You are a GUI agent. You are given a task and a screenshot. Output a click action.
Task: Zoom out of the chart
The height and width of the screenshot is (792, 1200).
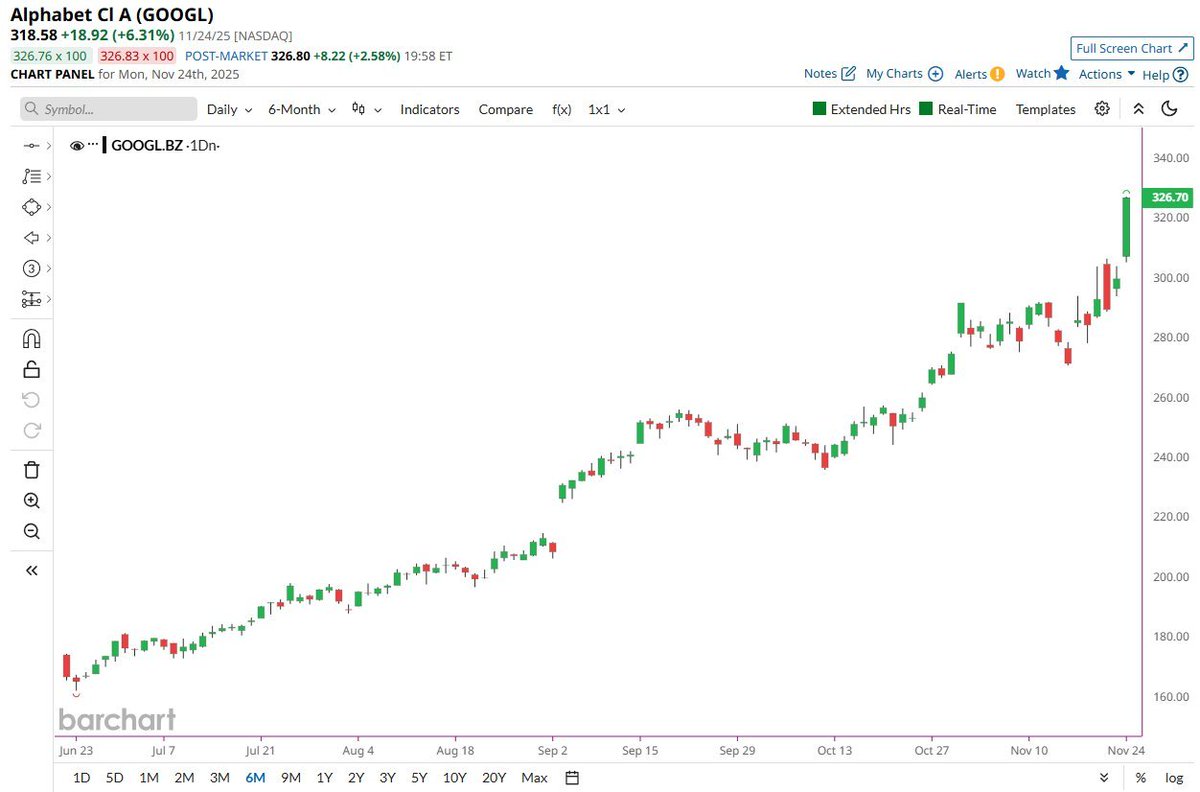pyautogui.click(x=31, y=532)
